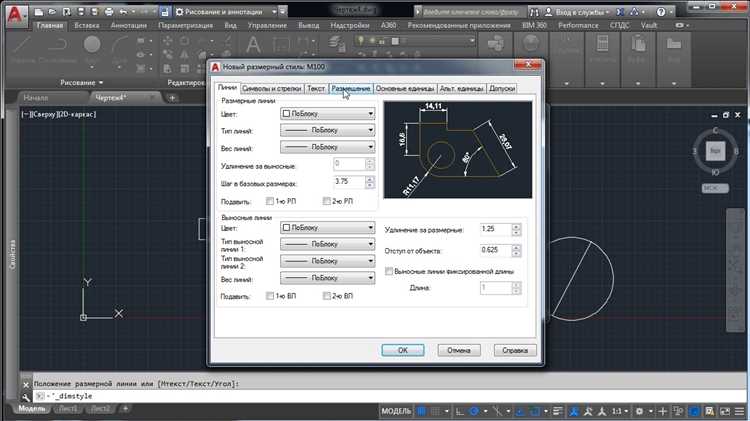Enable the 1-ю РП suppress checkbox
Image resolution: width=750 pixels, height=421 pixels.
pos(271,201)
